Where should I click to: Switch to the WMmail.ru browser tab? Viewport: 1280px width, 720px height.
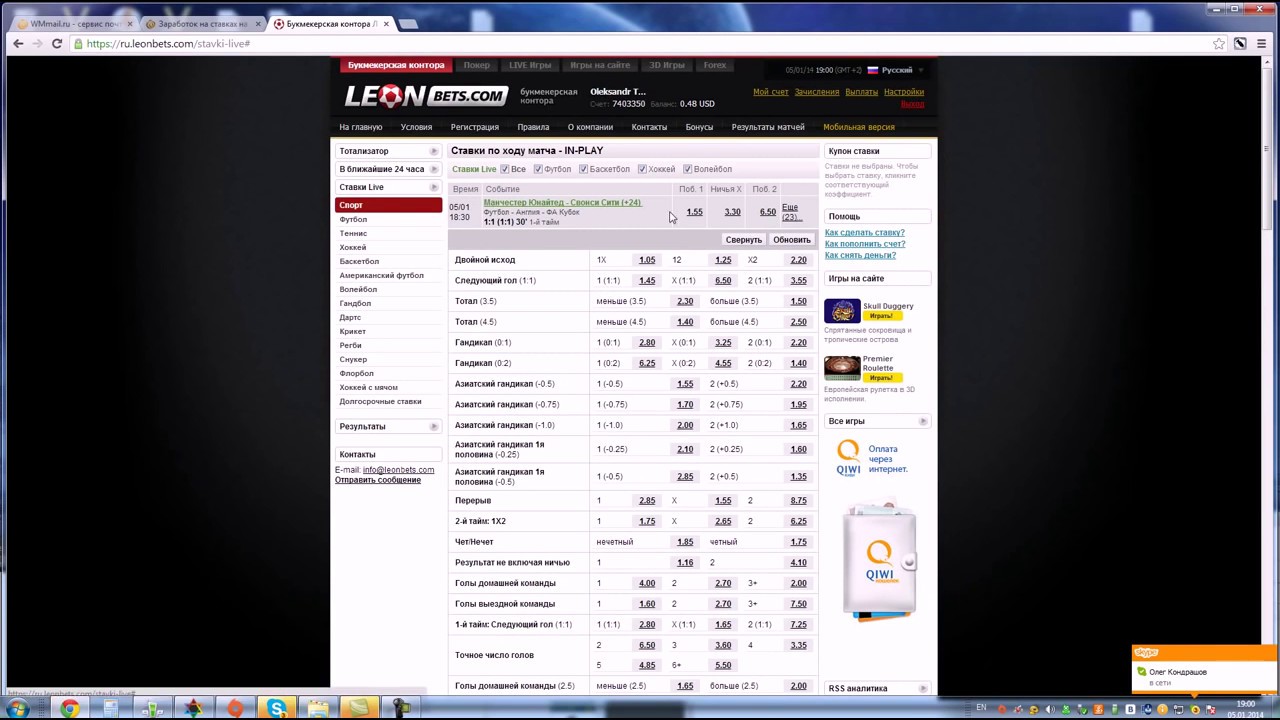point(75,23)
